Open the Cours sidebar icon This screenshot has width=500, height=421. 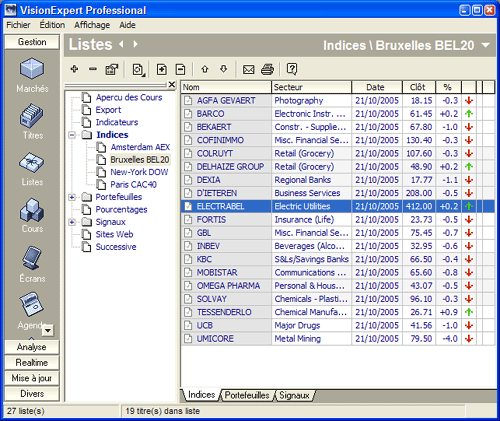coord(32,210)
